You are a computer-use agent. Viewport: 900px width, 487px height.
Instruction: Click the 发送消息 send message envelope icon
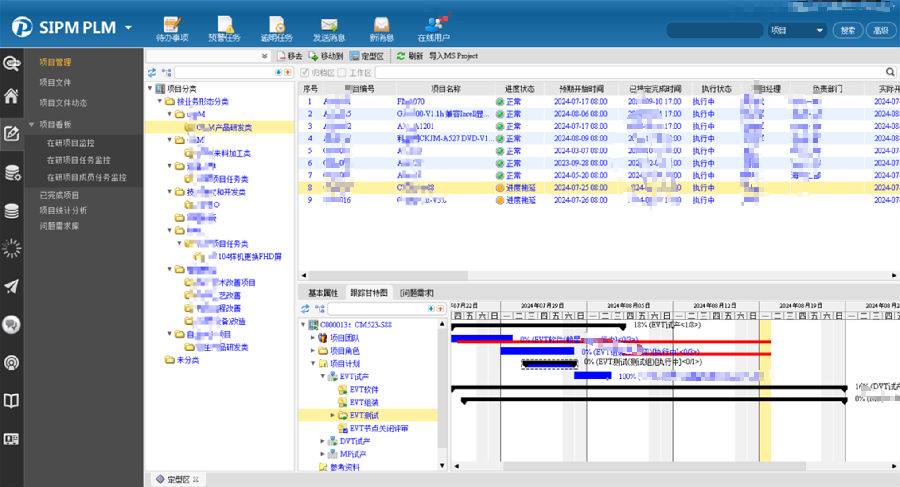coord(328,23)
